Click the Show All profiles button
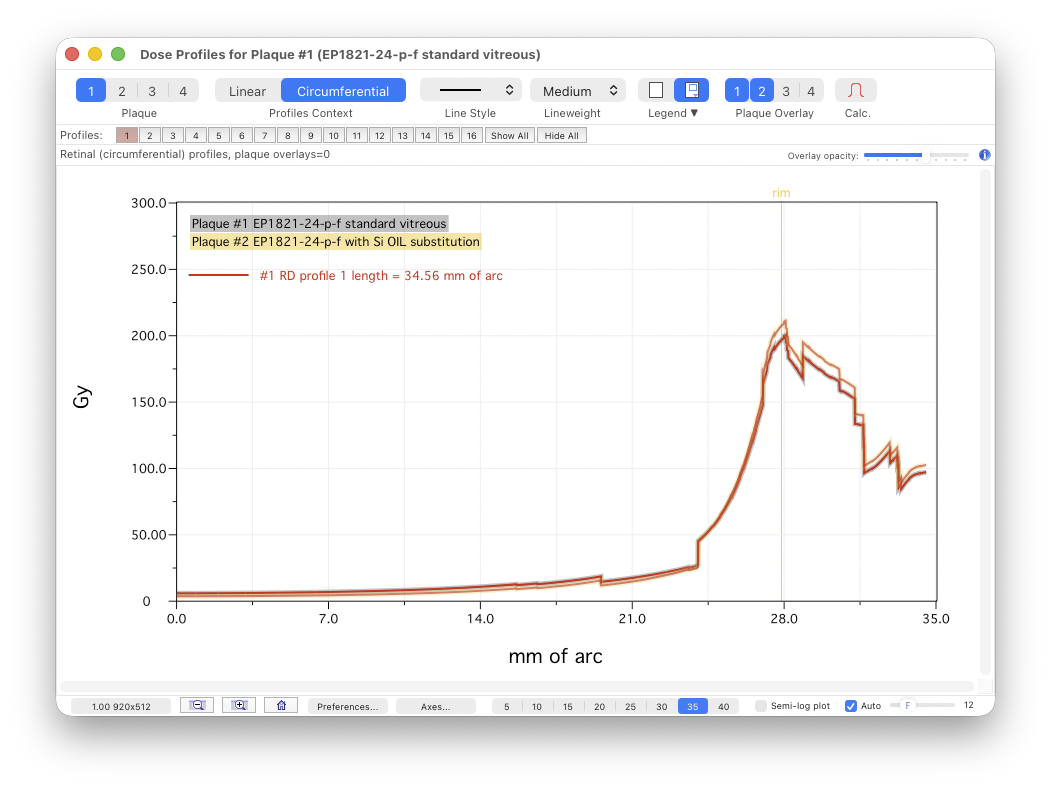 (x=509, y=136)
